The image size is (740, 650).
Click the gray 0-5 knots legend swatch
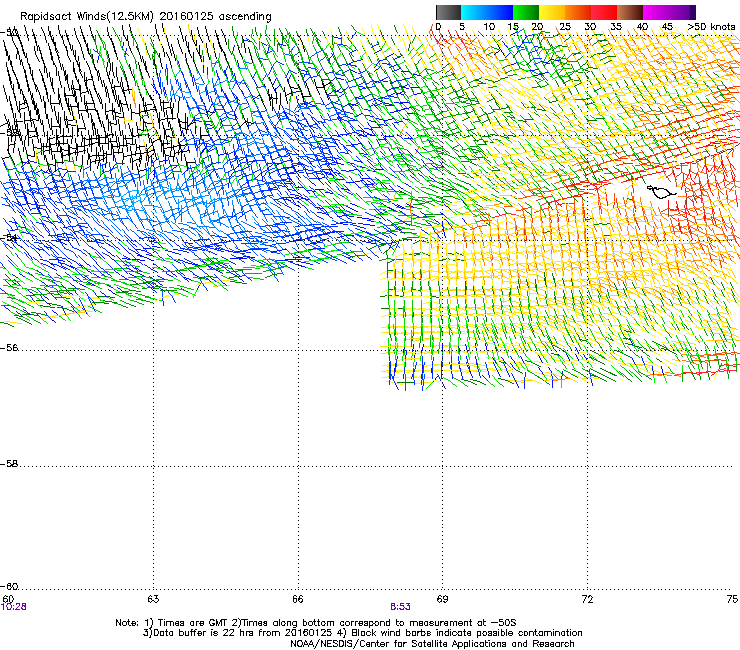pyautogui.click(x=448, y=12)
